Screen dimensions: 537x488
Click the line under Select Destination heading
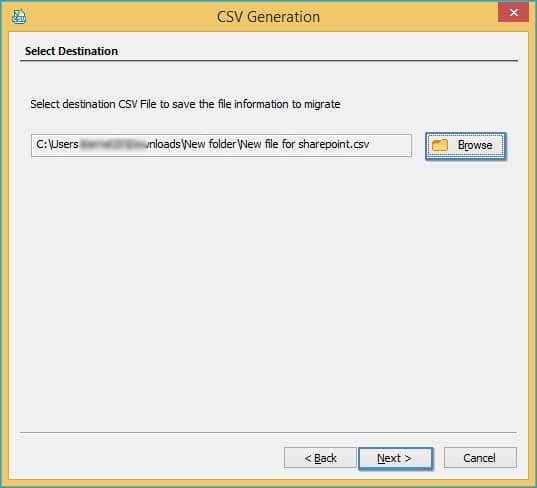coord(269,61)
